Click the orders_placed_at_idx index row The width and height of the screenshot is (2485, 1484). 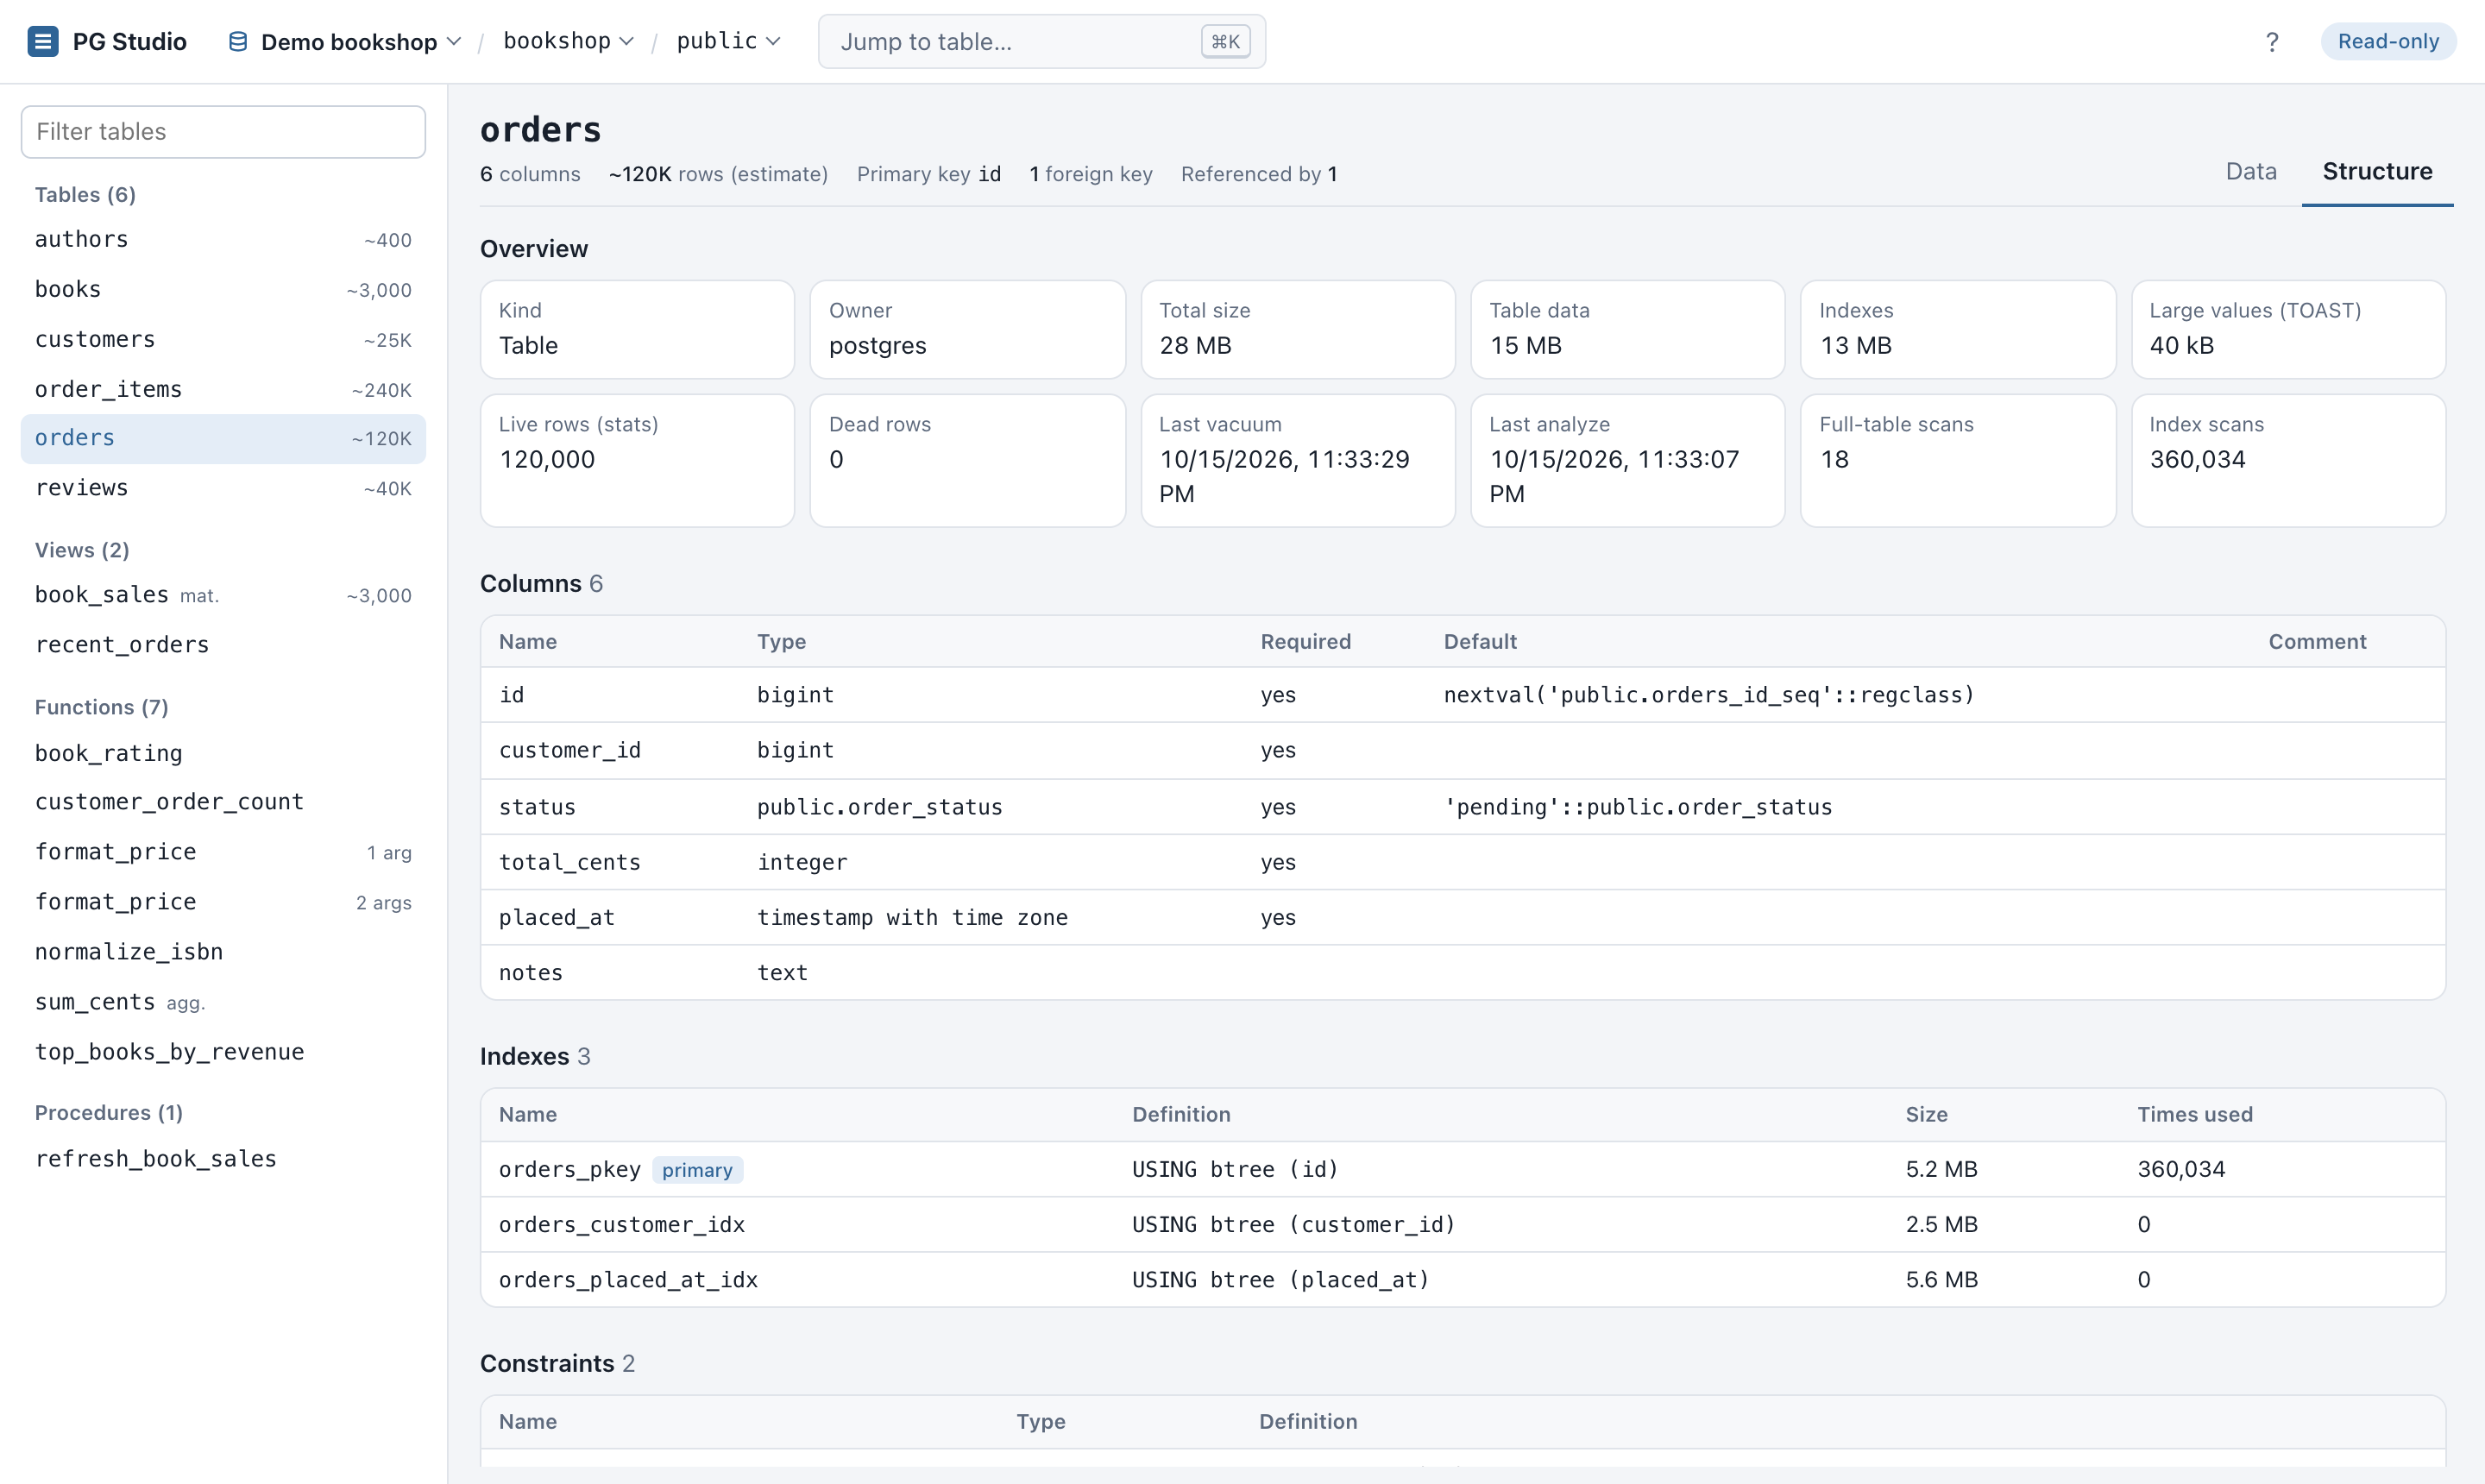[x=1462, y=1280]
